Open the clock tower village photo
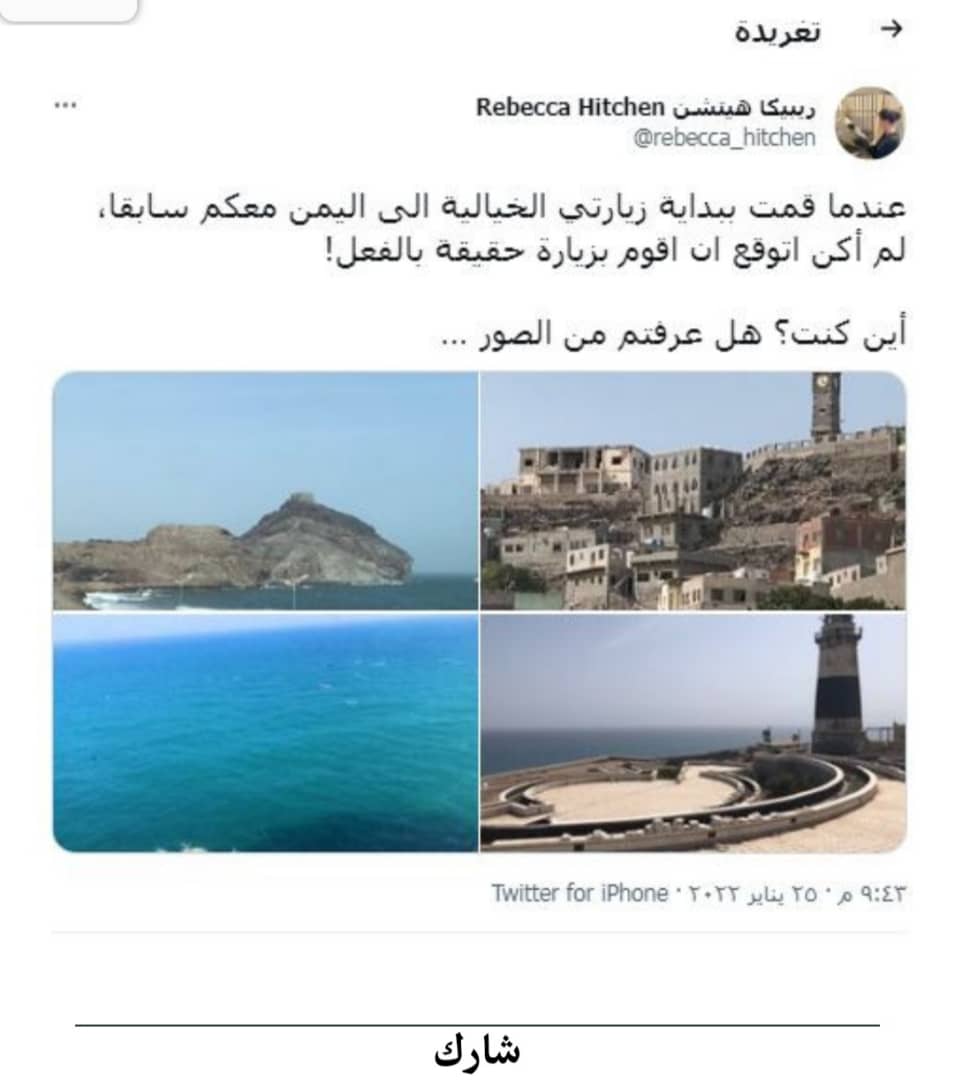 pyautogui.click(x=692, y=490)
